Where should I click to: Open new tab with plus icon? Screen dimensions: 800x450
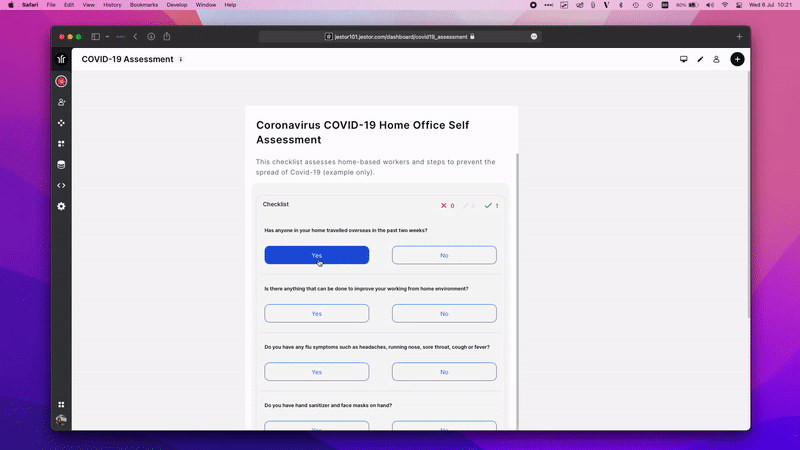(739, 37)
